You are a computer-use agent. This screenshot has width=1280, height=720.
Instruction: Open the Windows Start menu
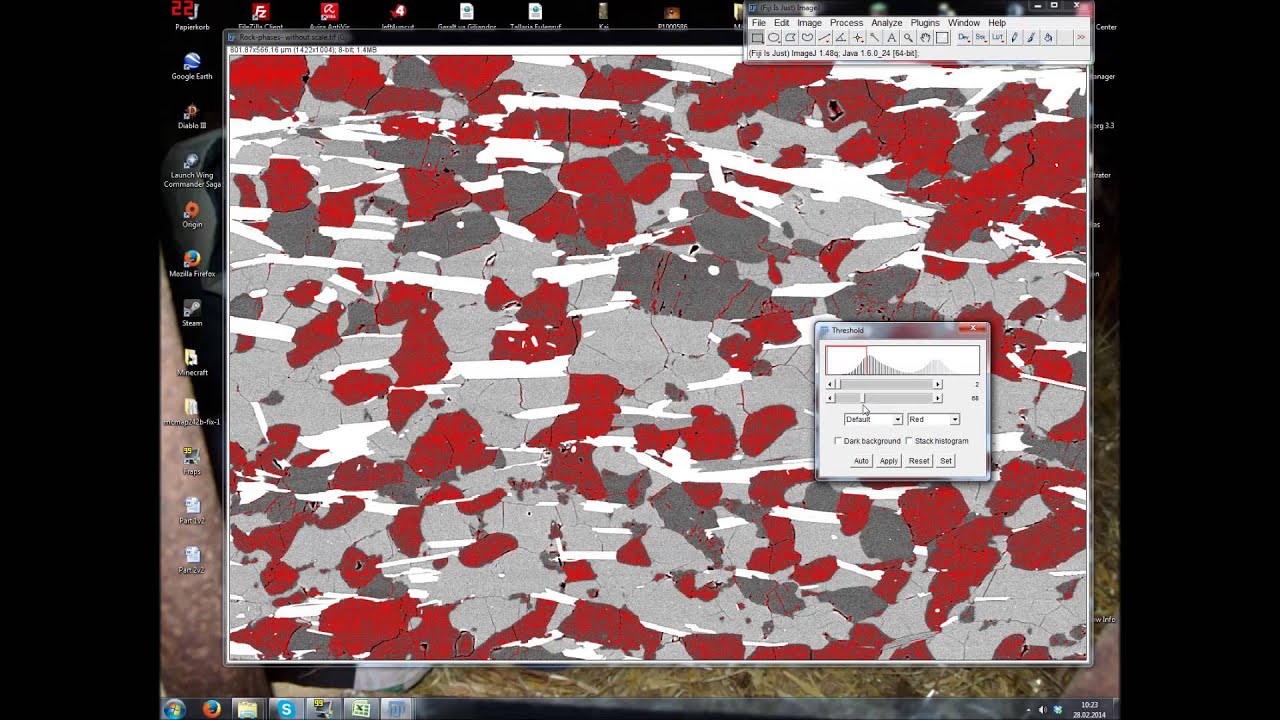(175, 709)
